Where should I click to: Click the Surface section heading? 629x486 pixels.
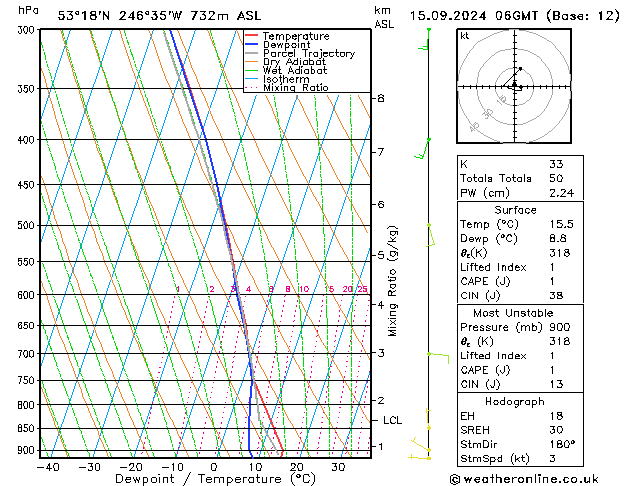515,210
